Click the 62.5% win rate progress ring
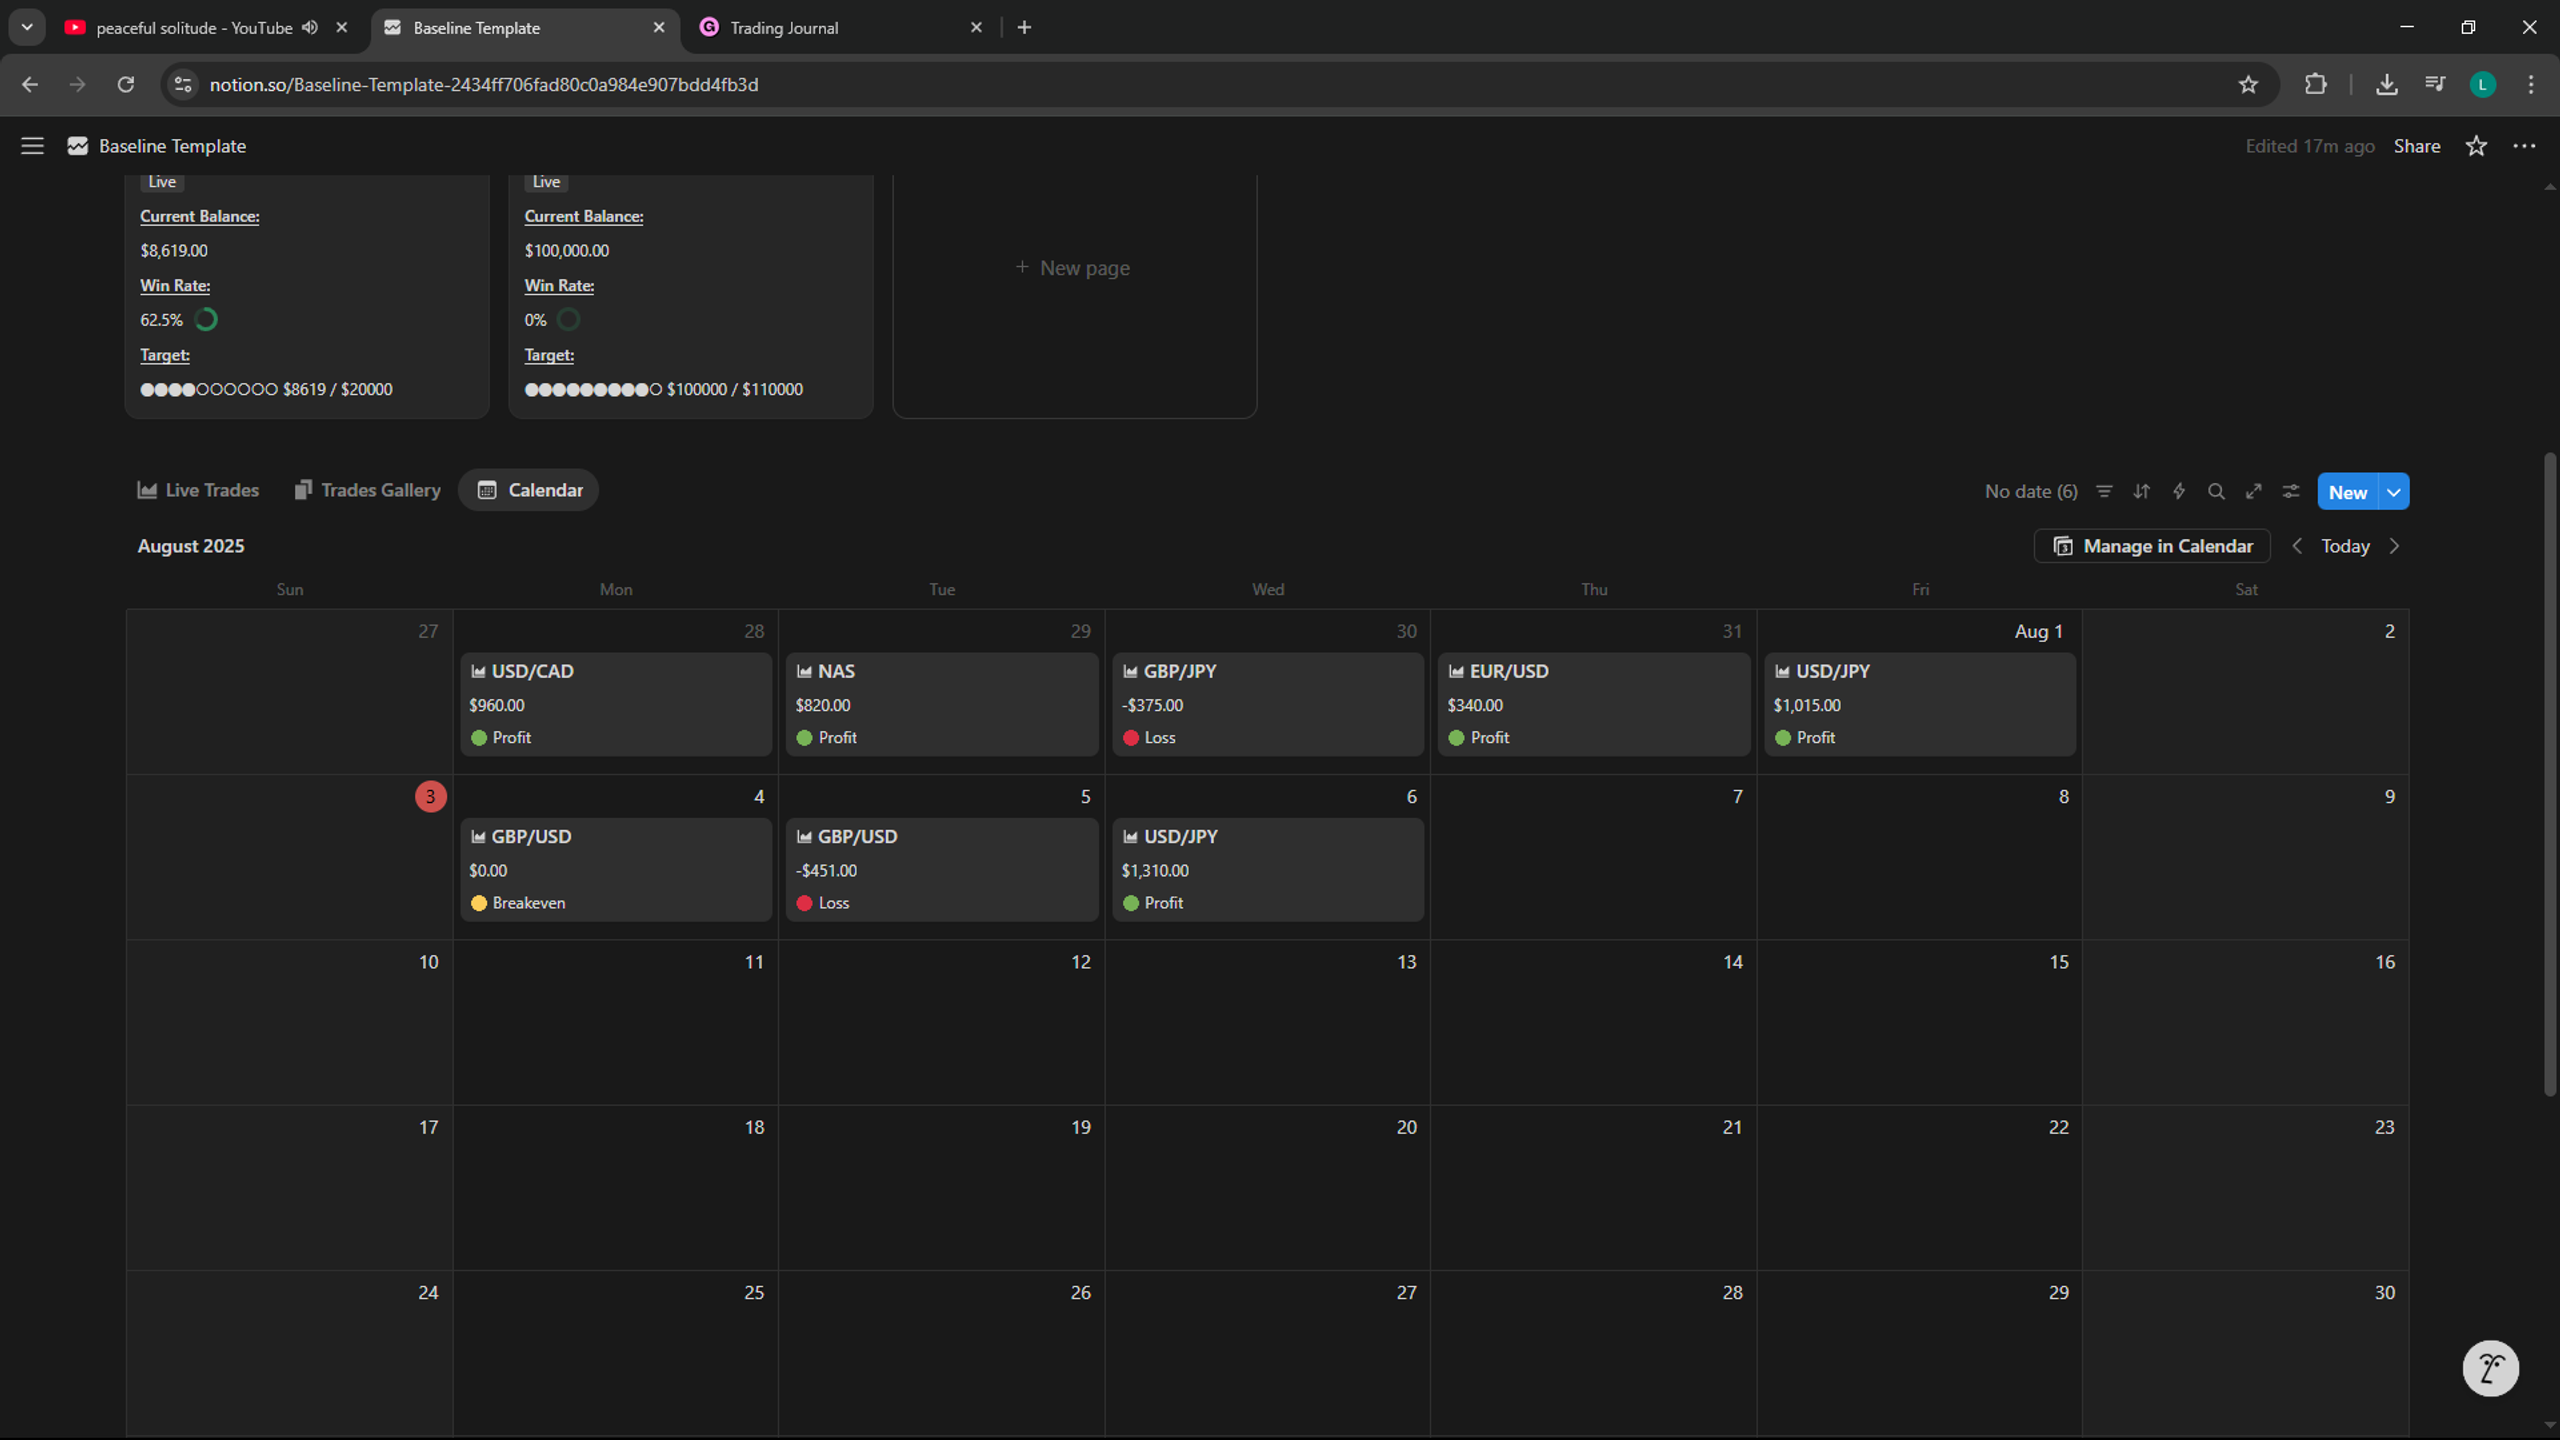Viewport: 2560px width, 1440px height. [x=206, y=320]
